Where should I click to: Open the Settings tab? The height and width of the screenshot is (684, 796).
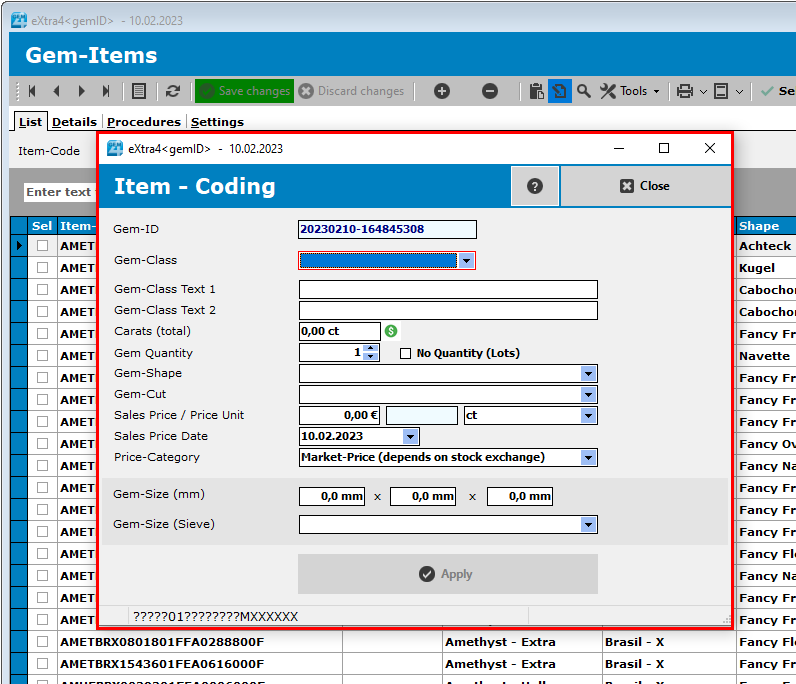tap(217, 122)
